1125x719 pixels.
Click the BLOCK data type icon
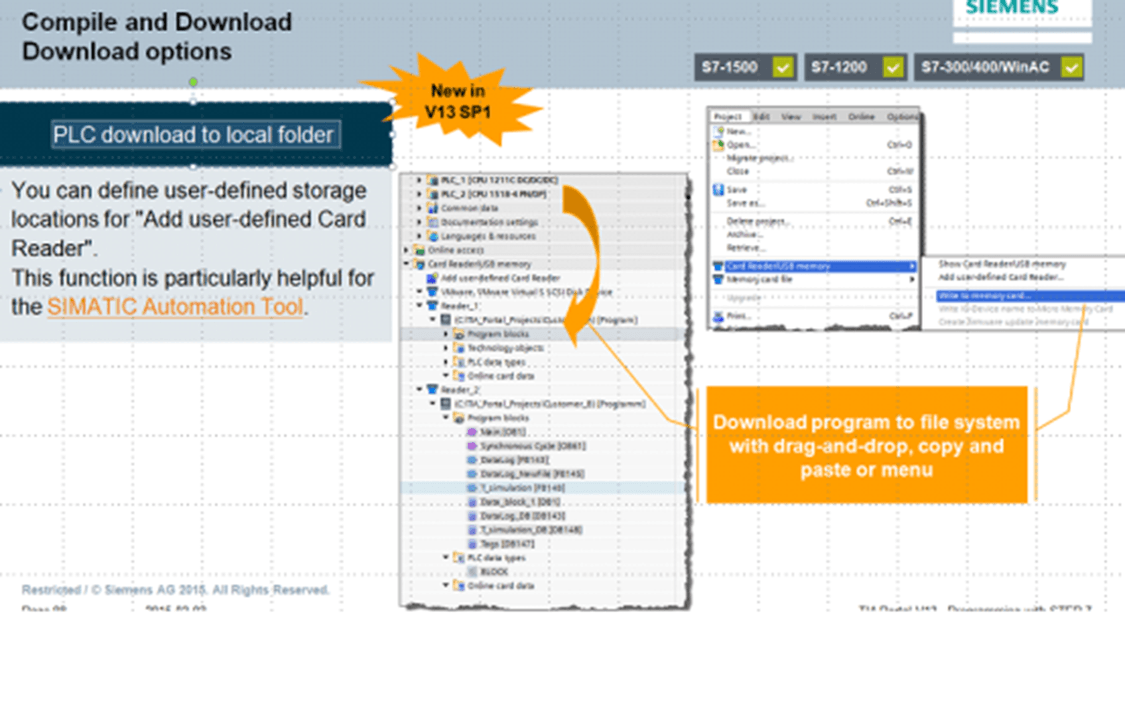click(472, 572)
